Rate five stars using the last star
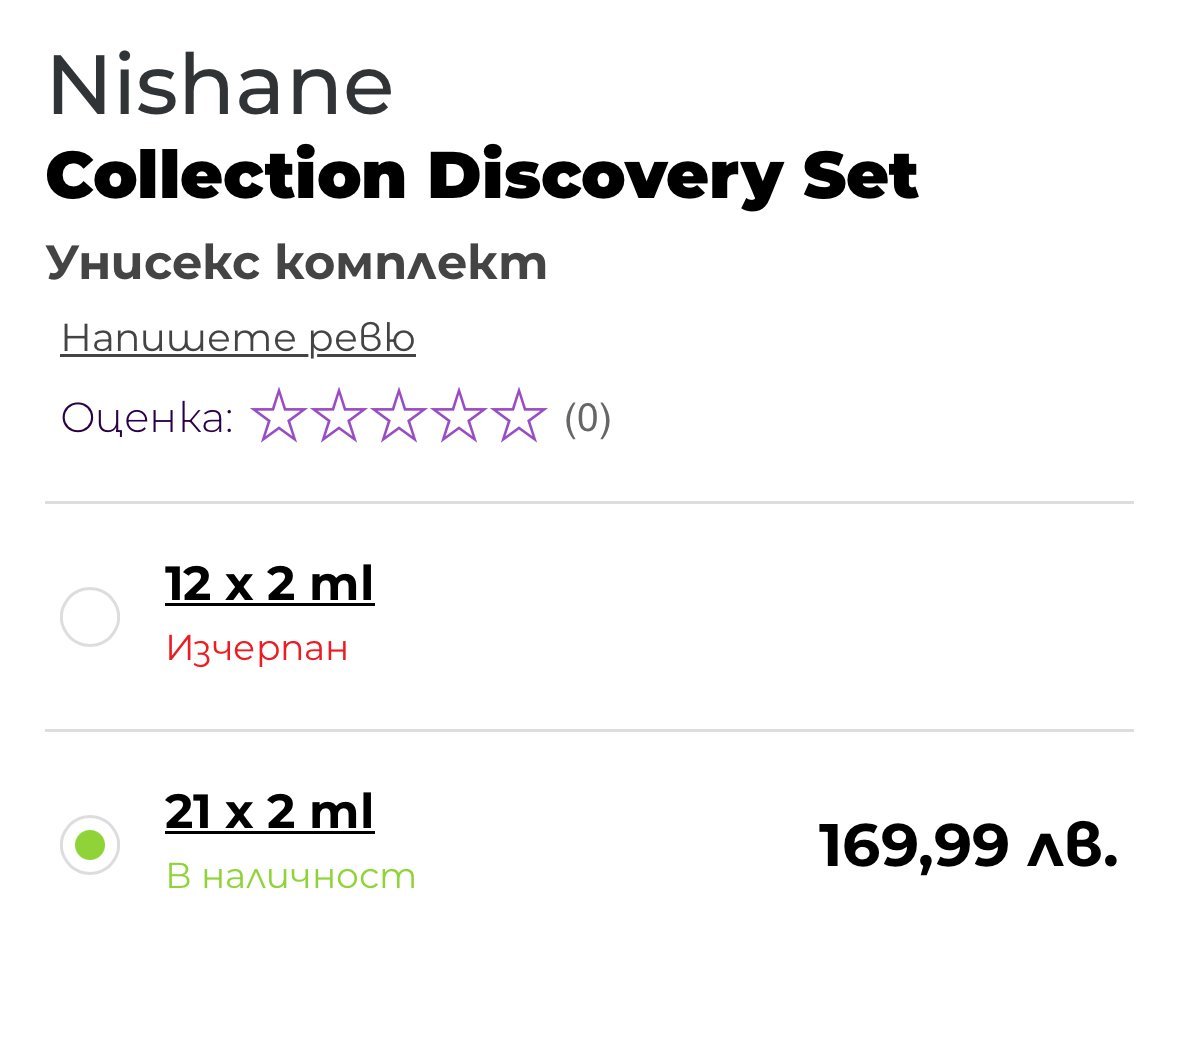1179x1053 pixels. 519,416
